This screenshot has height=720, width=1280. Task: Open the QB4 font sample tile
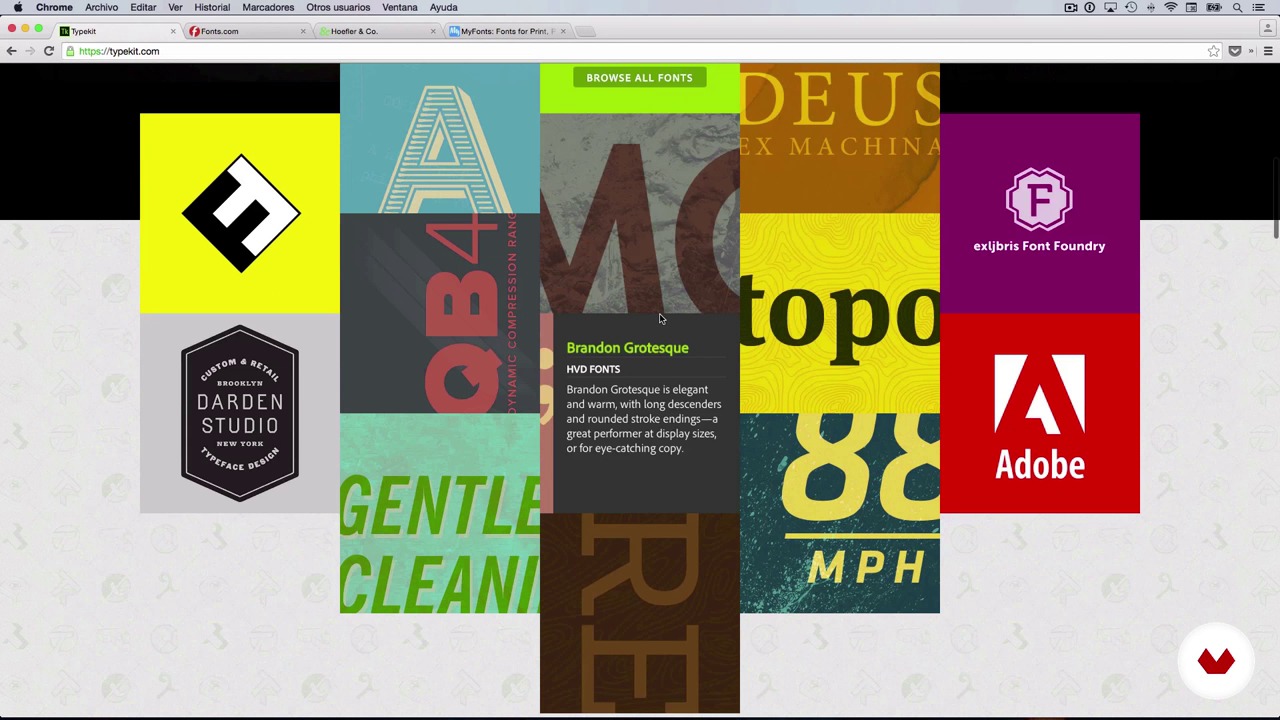pyautogui.click(x=440, y=313)
